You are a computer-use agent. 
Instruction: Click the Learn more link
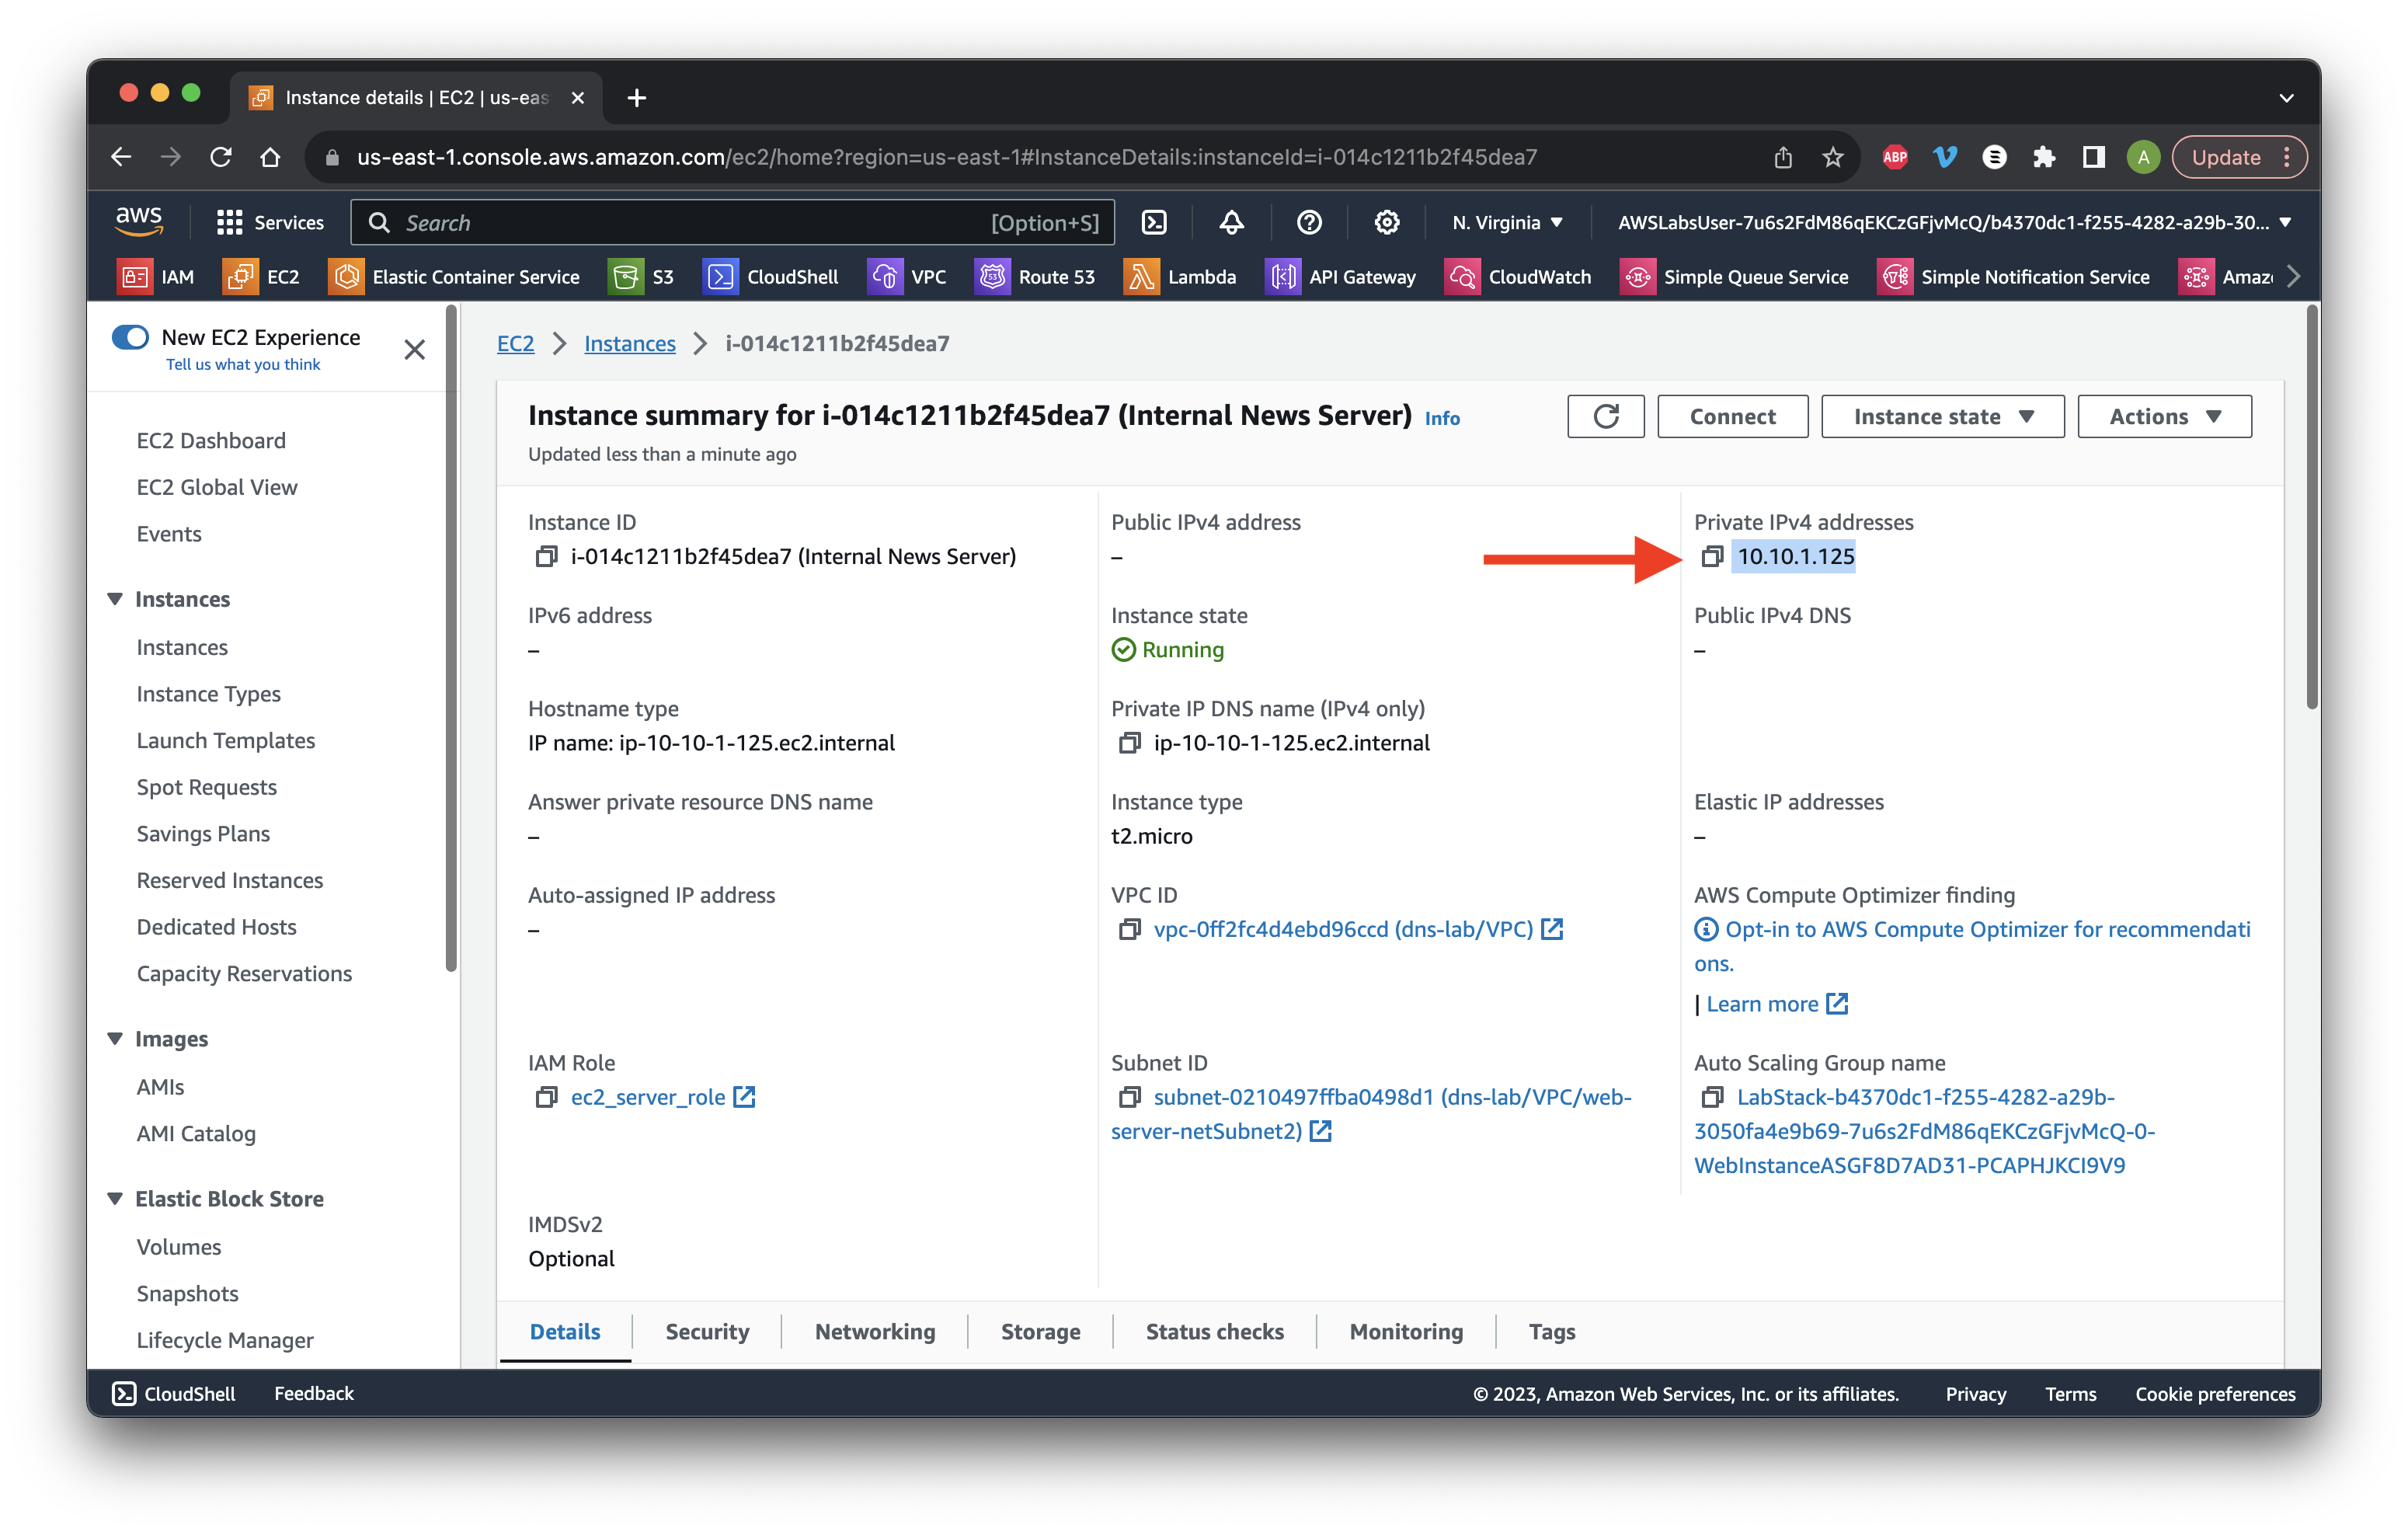1763,1004
